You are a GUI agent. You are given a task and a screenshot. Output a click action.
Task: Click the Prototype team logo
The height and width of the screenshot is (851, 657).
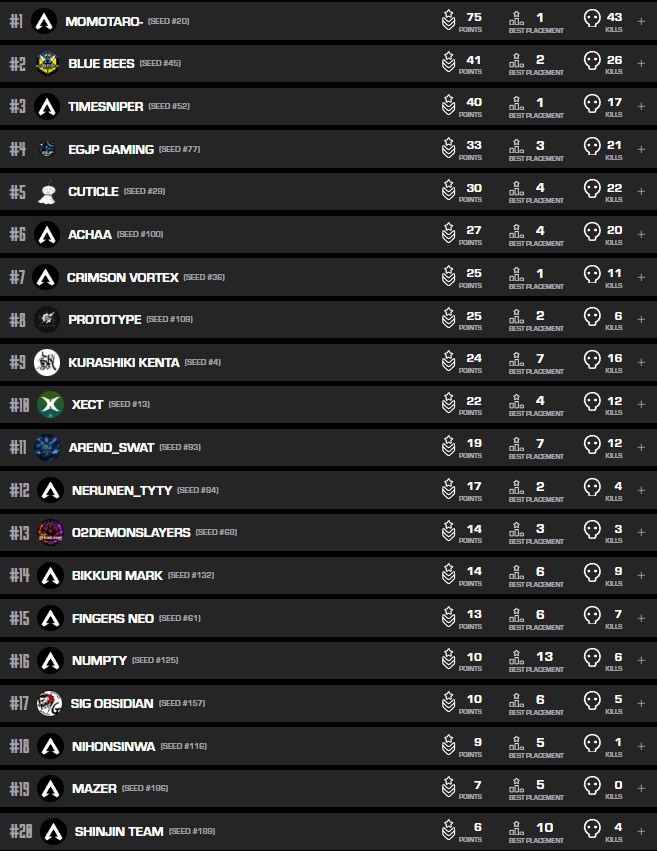point(46,319)
